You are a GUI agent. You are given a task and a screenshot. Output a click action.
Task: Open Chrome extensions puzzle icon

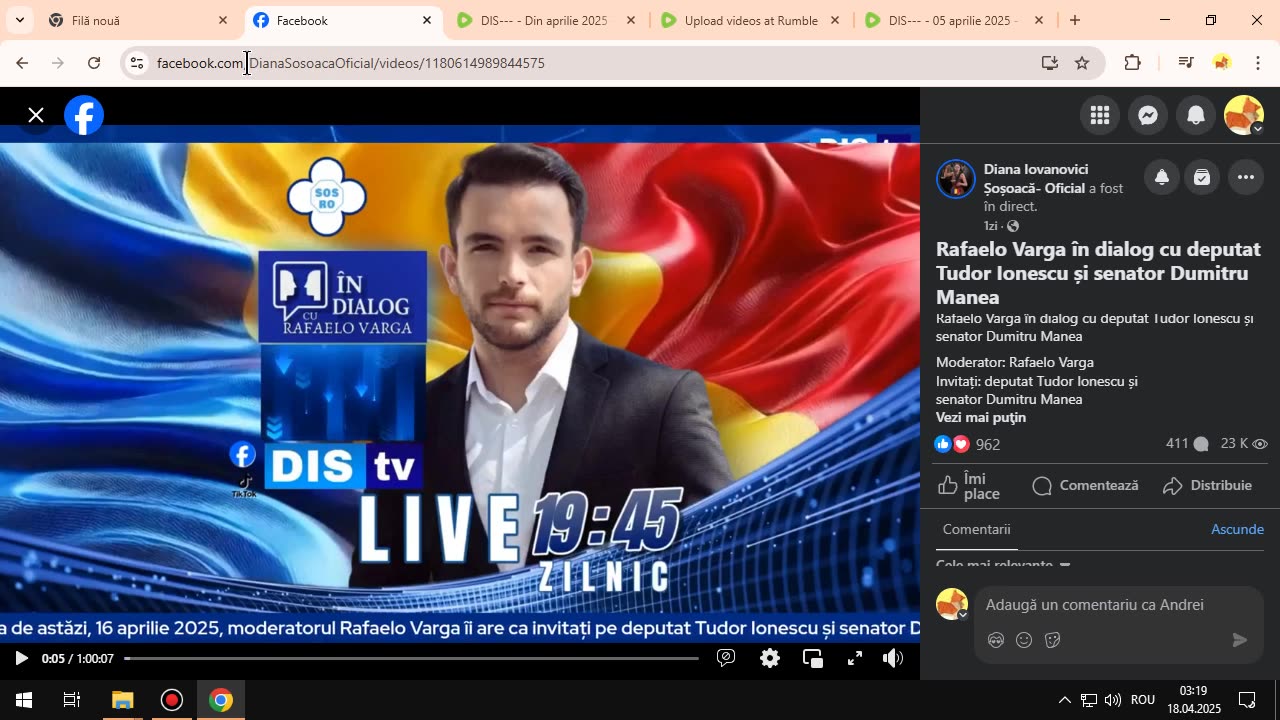1133,63
